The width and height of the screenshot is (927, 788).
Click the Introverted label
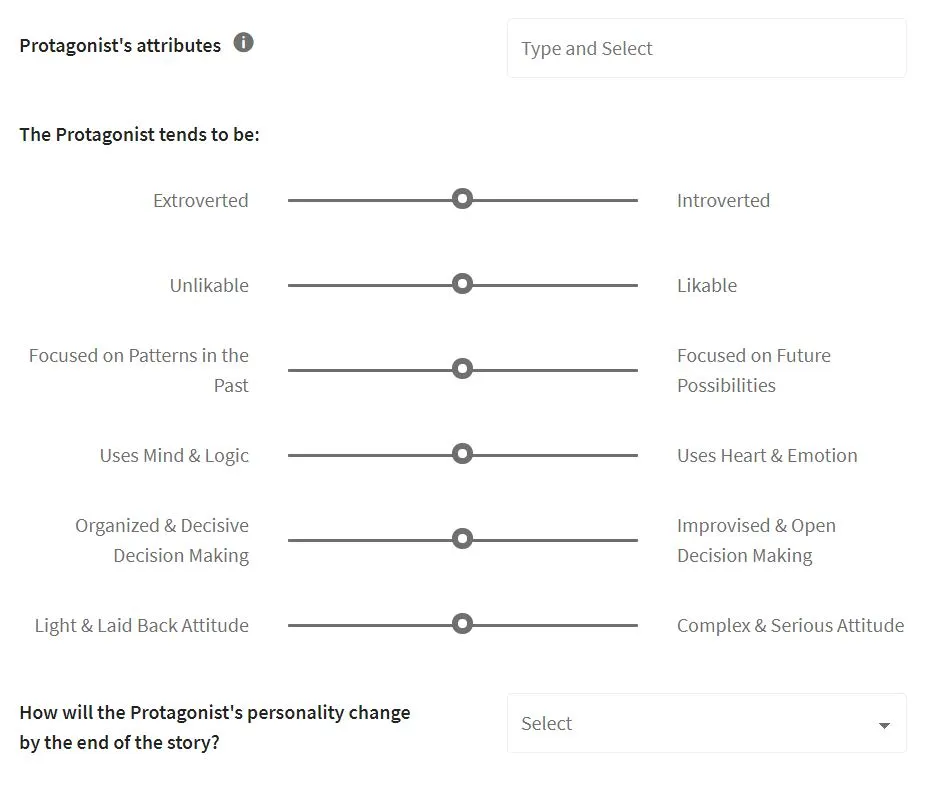pos(723,200)
